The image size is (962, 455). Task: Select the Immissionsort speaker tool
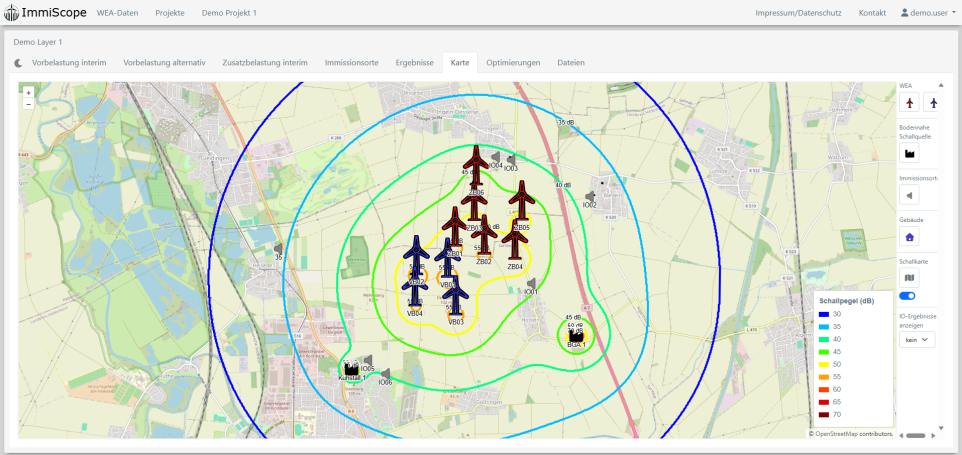(x=909, y=195)
